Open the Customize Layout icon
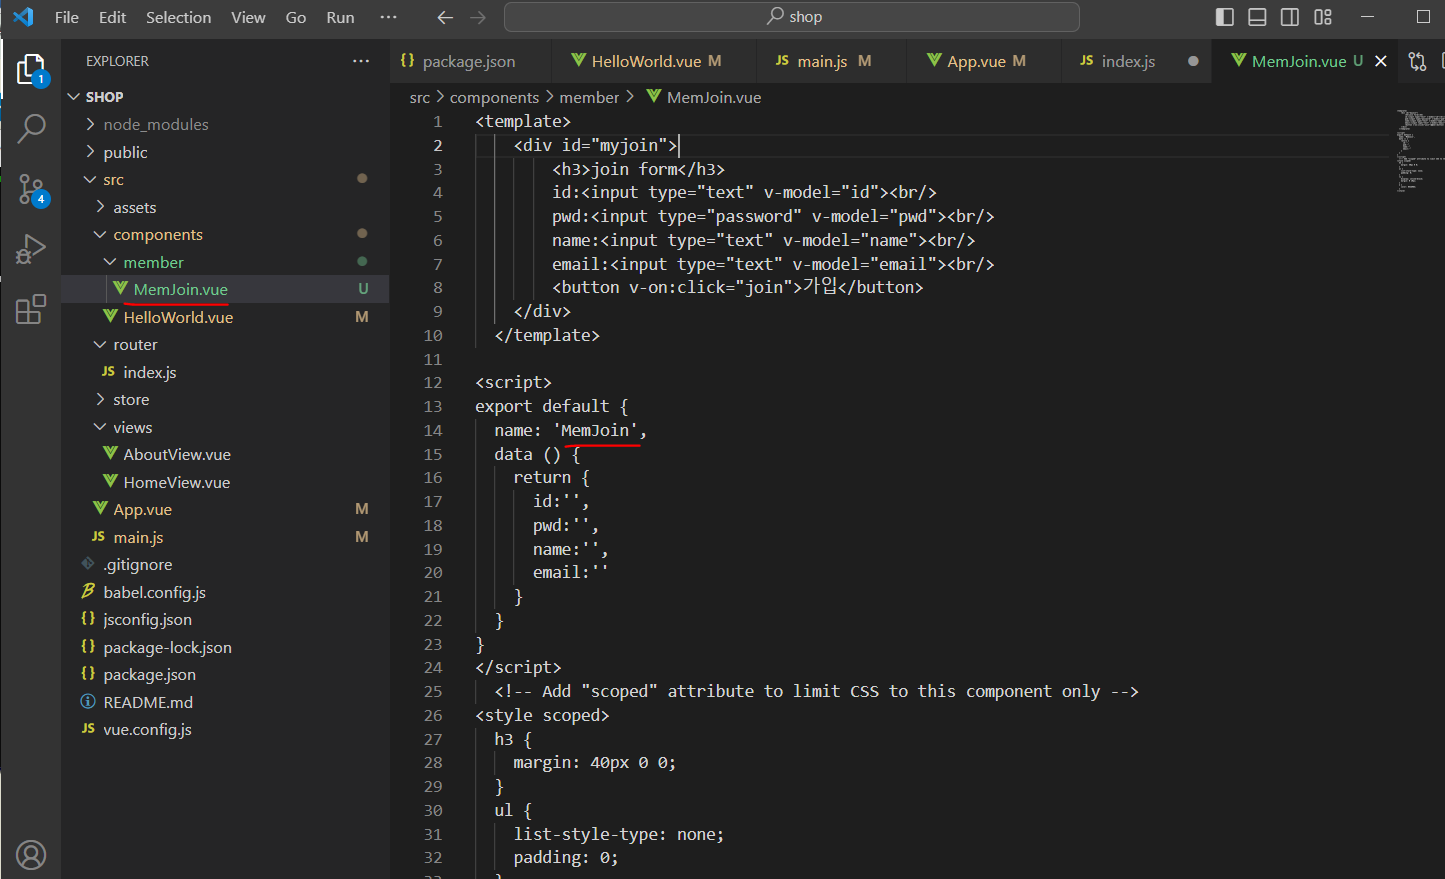Image resolution: width=1445 pixels, height=879 pixels. (x=1323, y=17)
